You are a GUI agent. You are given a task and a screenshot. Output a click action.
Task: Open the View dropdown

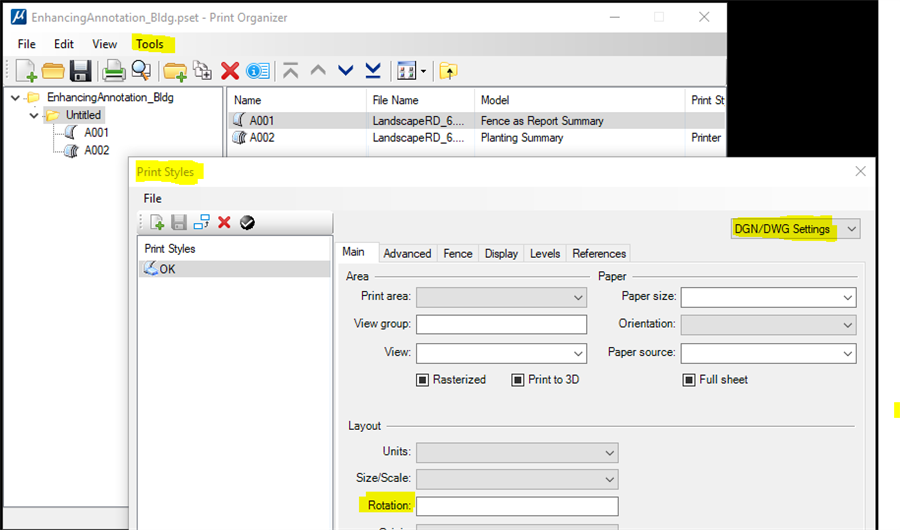[x=501, y=353]
